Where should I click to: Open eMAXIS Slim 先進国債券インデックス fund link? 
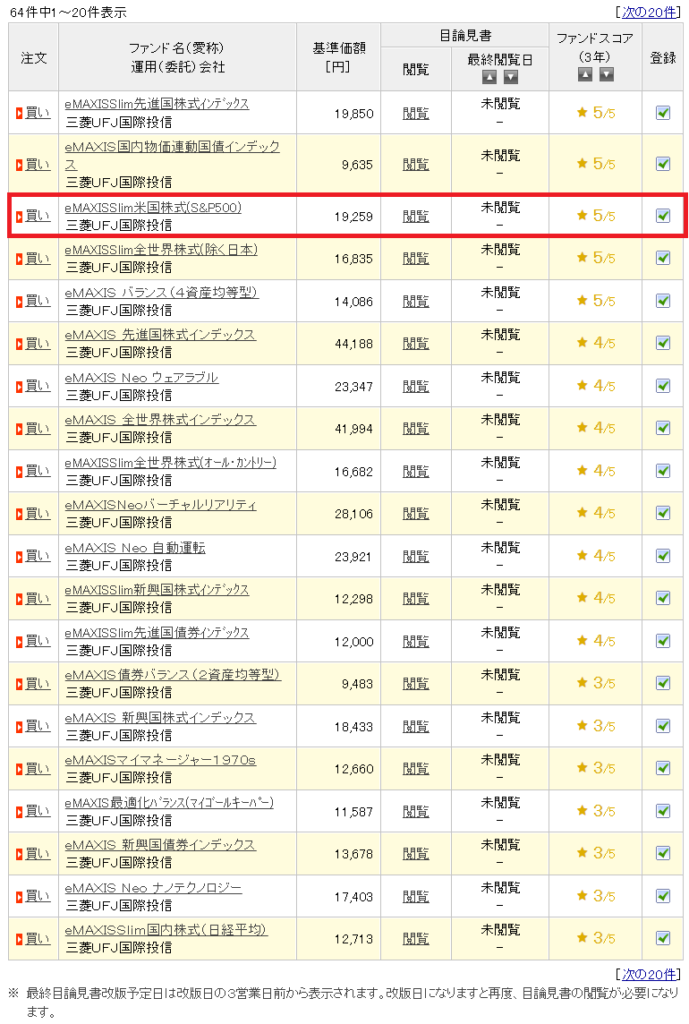click(x=157, y=632)
